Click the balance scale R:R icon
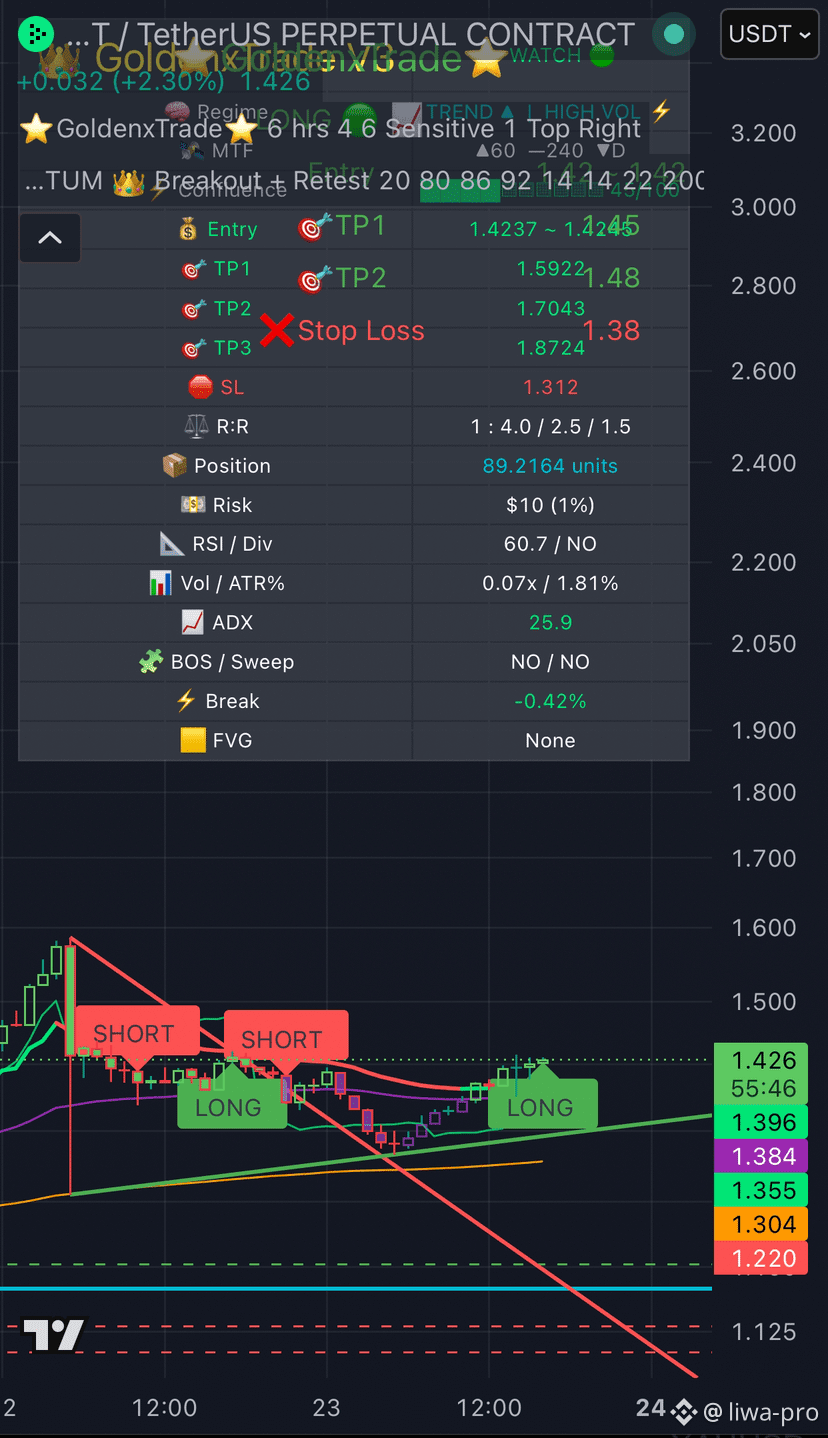Image resolution: width=828 pixels, height=1438 pixels. [196, 426]
